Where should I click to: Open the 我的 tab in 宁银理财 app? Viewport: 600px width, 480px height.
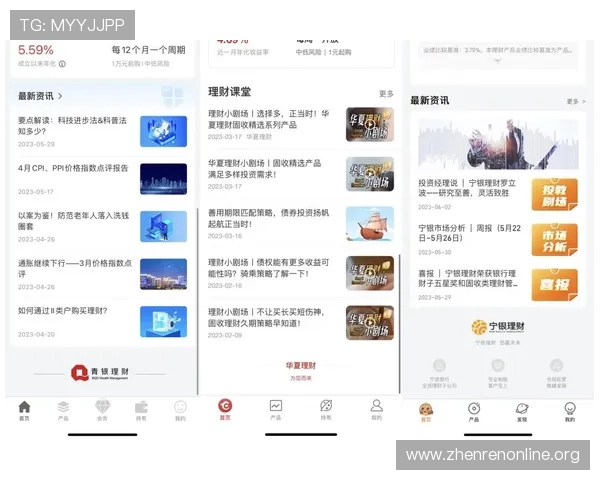click(570, 412)
